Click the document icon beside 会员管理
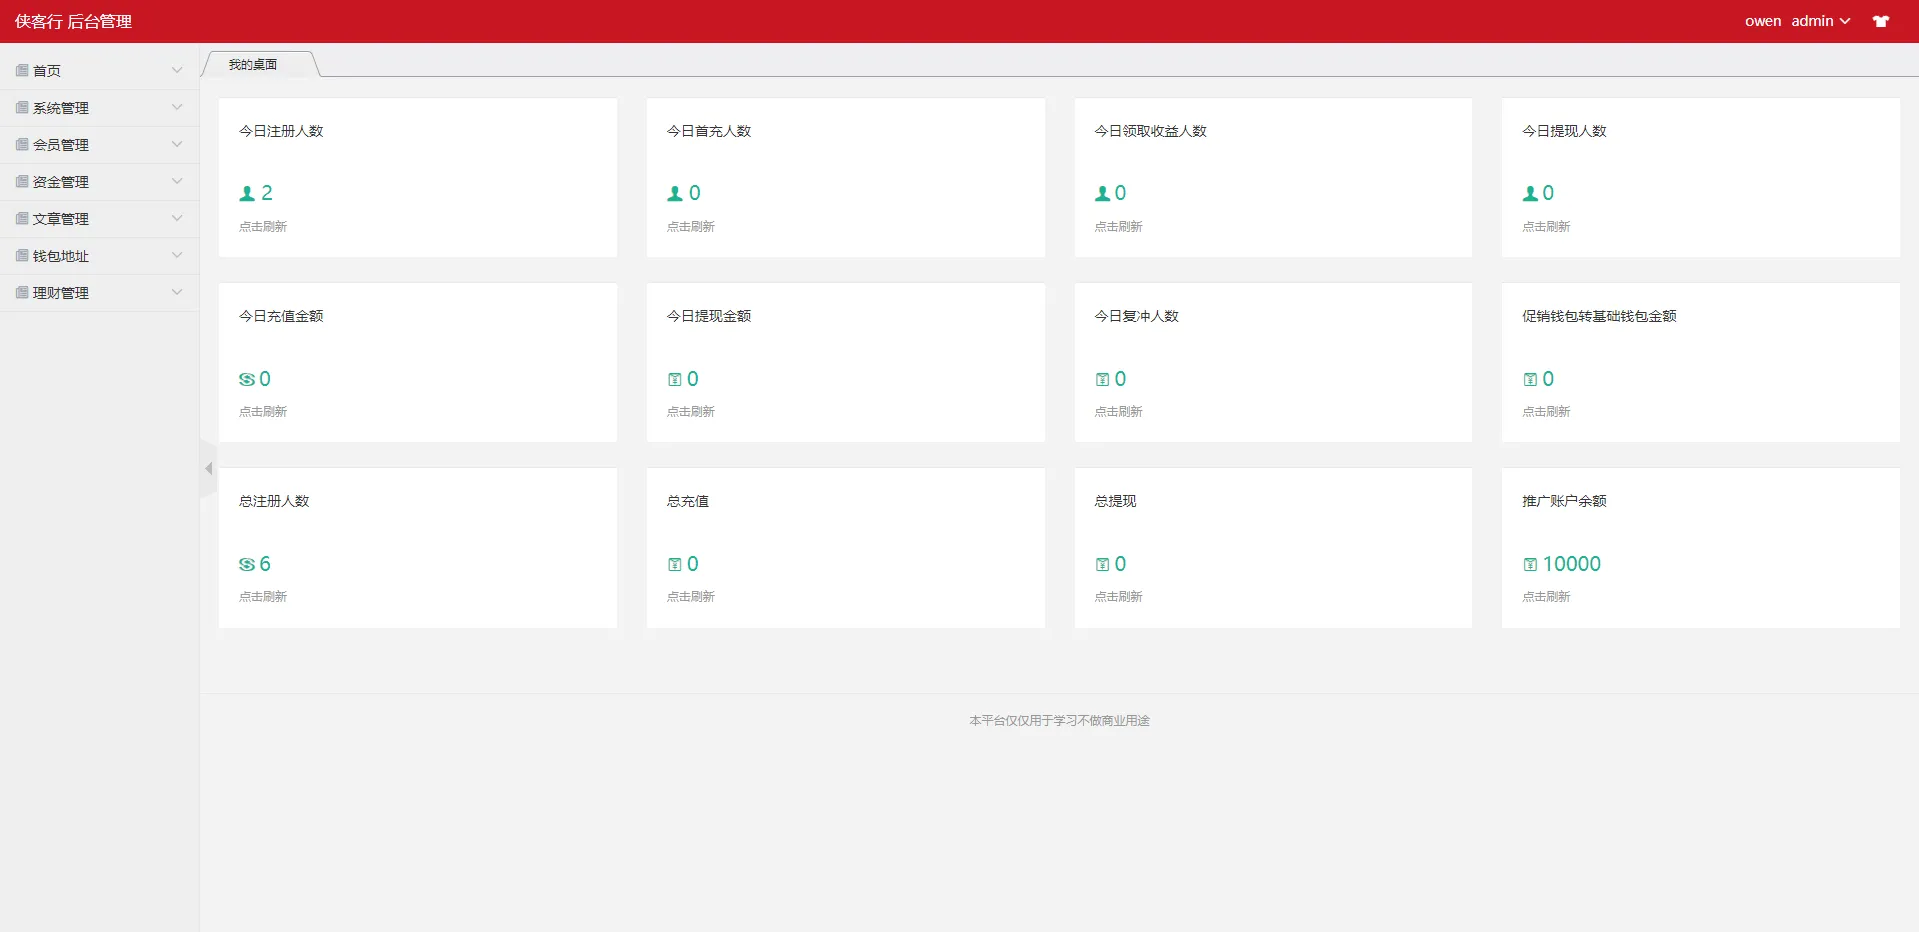Screen dimensions: 1919x932 tap(20, 144)
